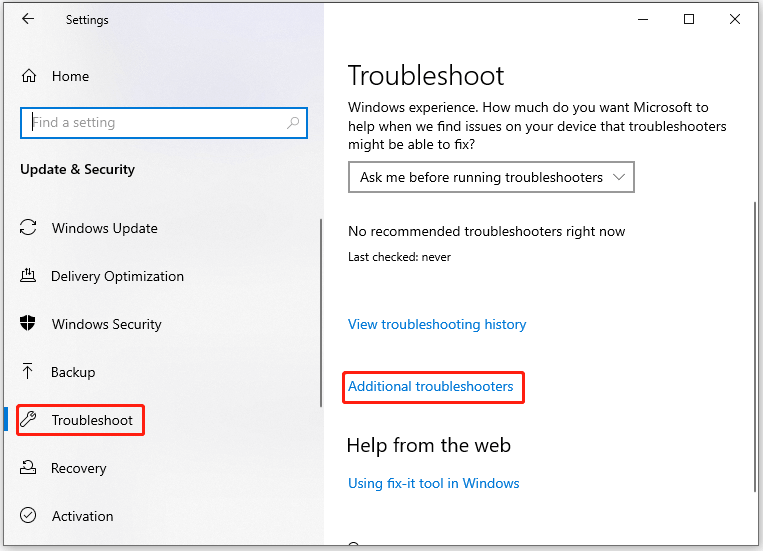The width and height of the screenshot is (763, 551).
Task: Click the search magnifier icon
Action: pos(293,123)
